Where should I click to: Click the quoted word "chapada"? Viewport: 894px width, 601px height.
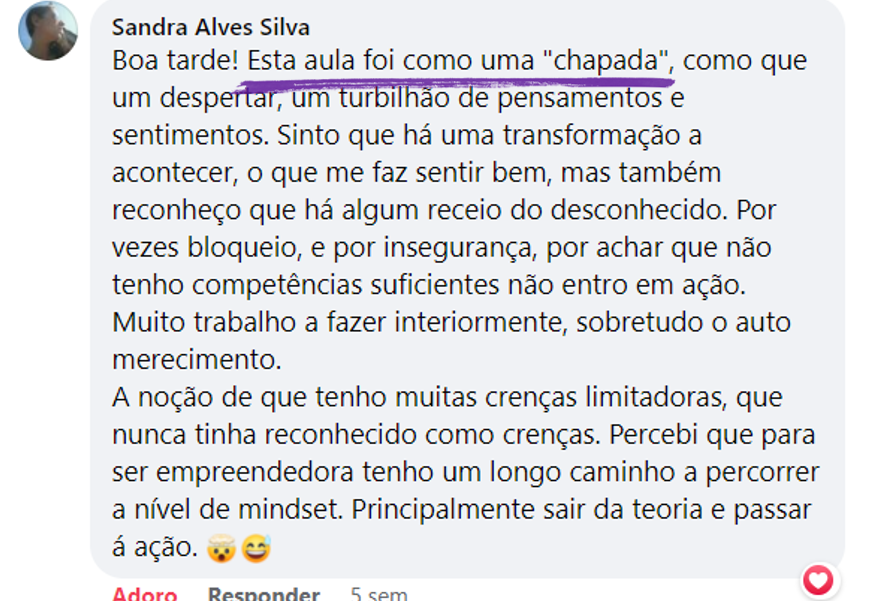[609, 61]
